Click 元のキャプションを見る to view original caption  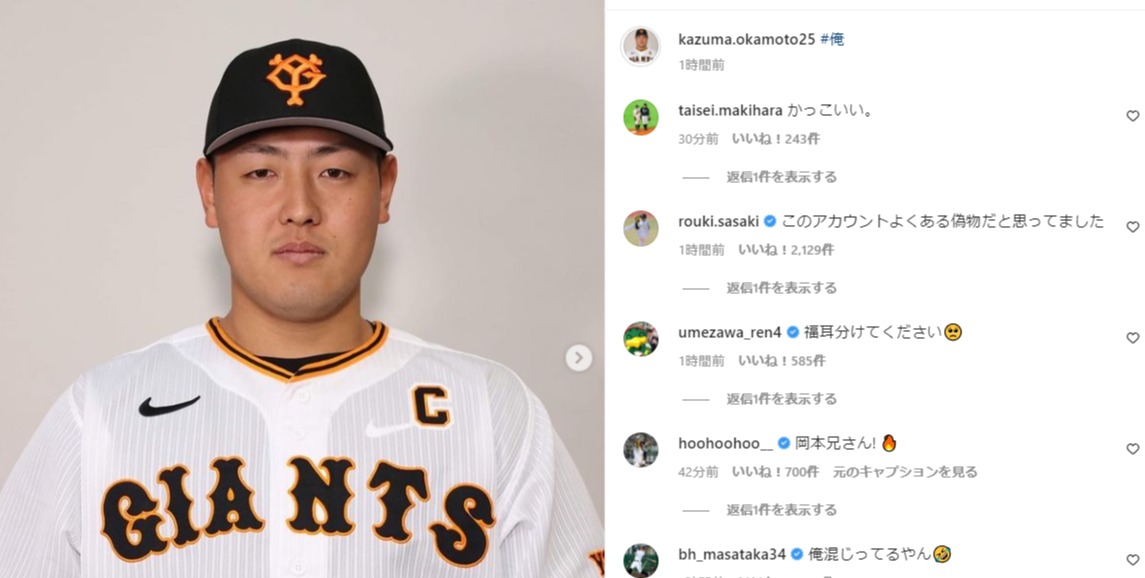tap(905, 472)
